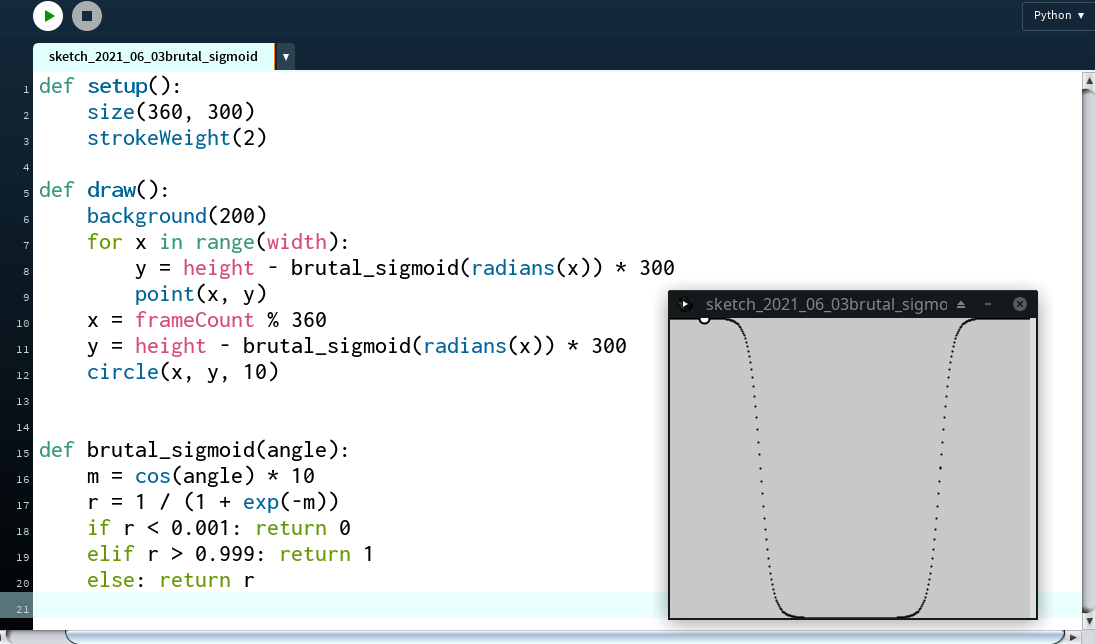1095x644 pixels.
Task: Open the tab options arrow menu
Action: point(286,57)
